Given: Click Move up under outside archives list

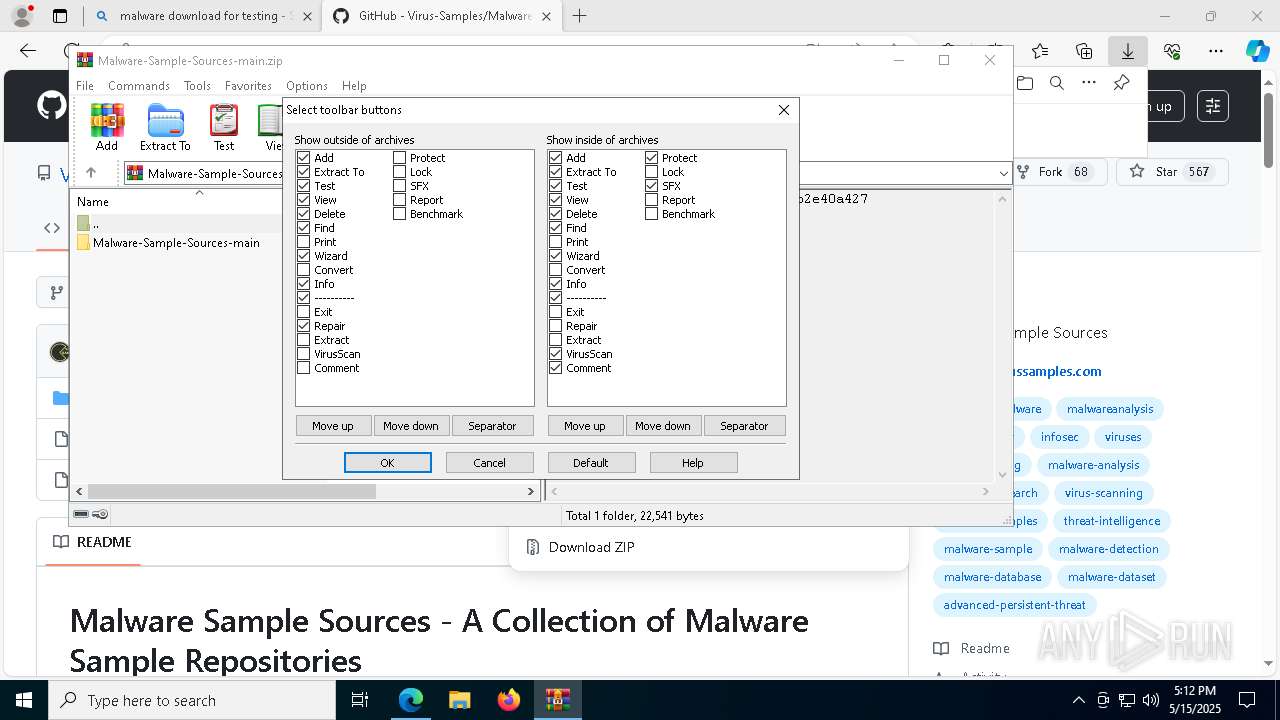Looking at the screenshot, I should (333, 426).
